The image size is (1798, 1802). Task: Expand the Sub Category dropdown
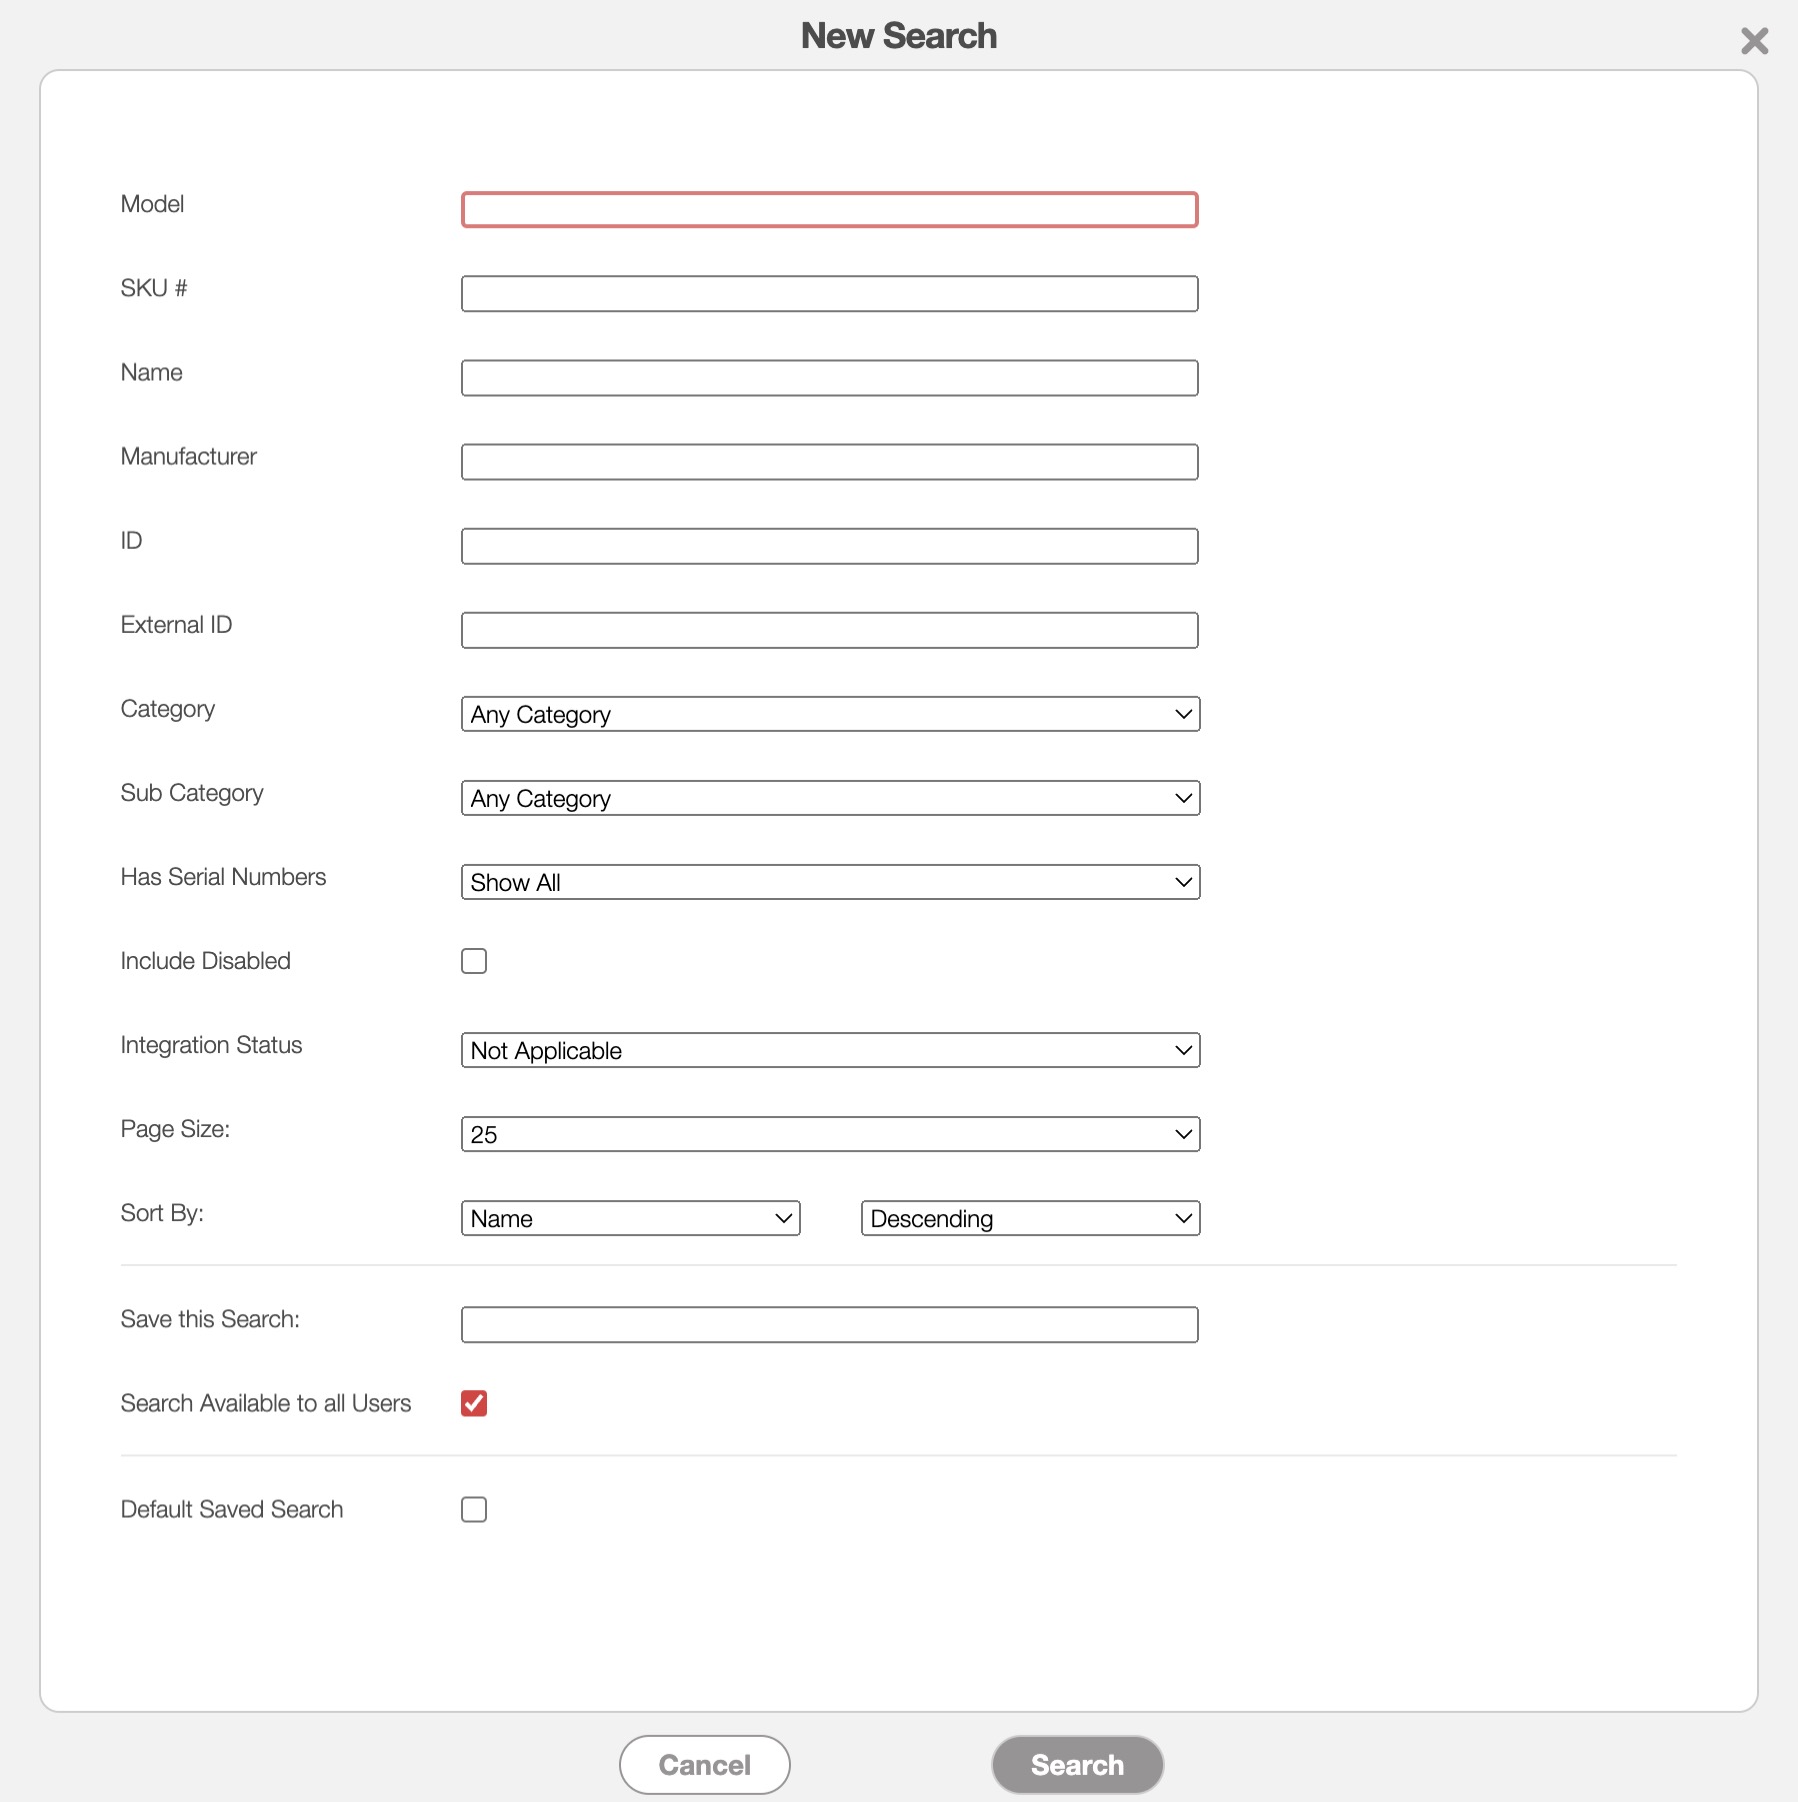tap(830, 798)
